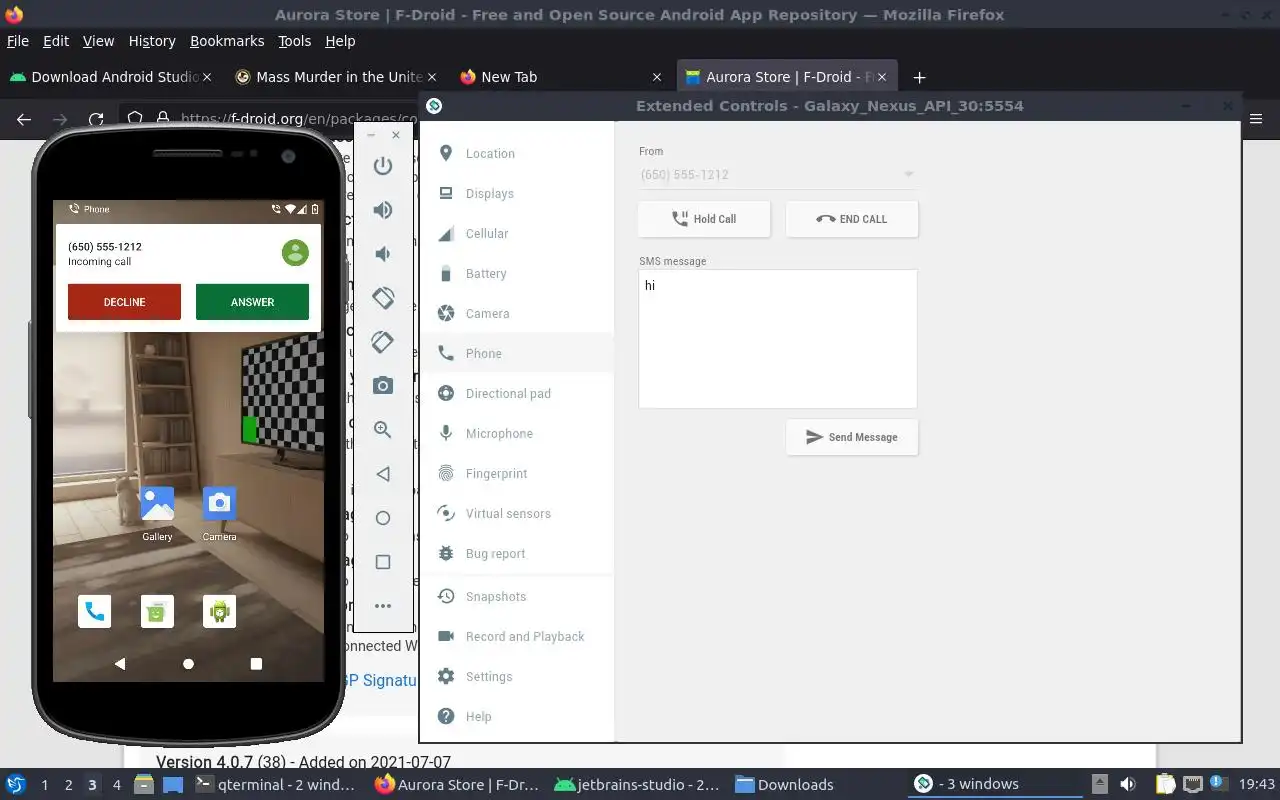This screenshot has height=800, width=1280.
Task: Click the volume speaker tray icon
Action: (1127, 785)
